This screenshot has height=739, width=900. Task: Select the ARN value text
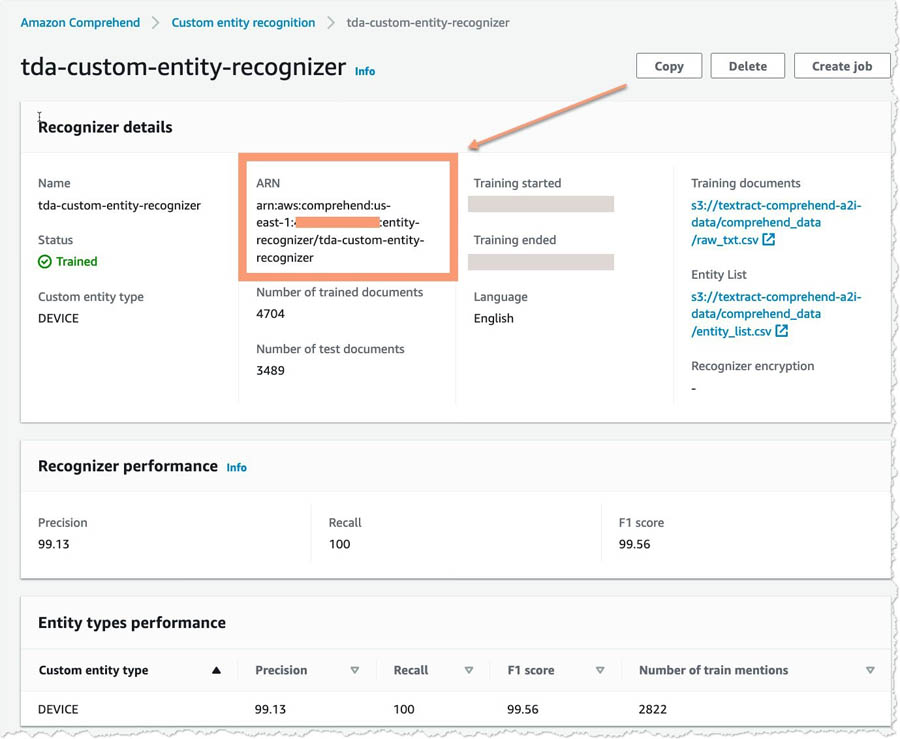tap(340, 231)
